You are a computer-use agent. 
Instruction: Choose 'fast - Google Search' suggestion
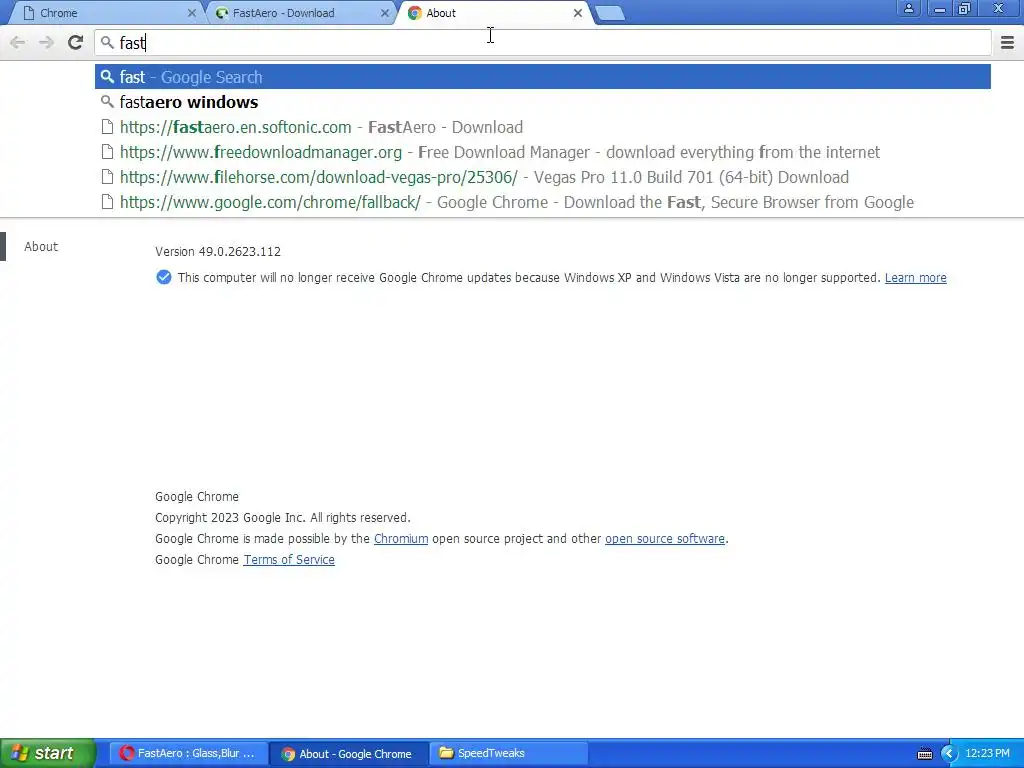pos(543,77)
